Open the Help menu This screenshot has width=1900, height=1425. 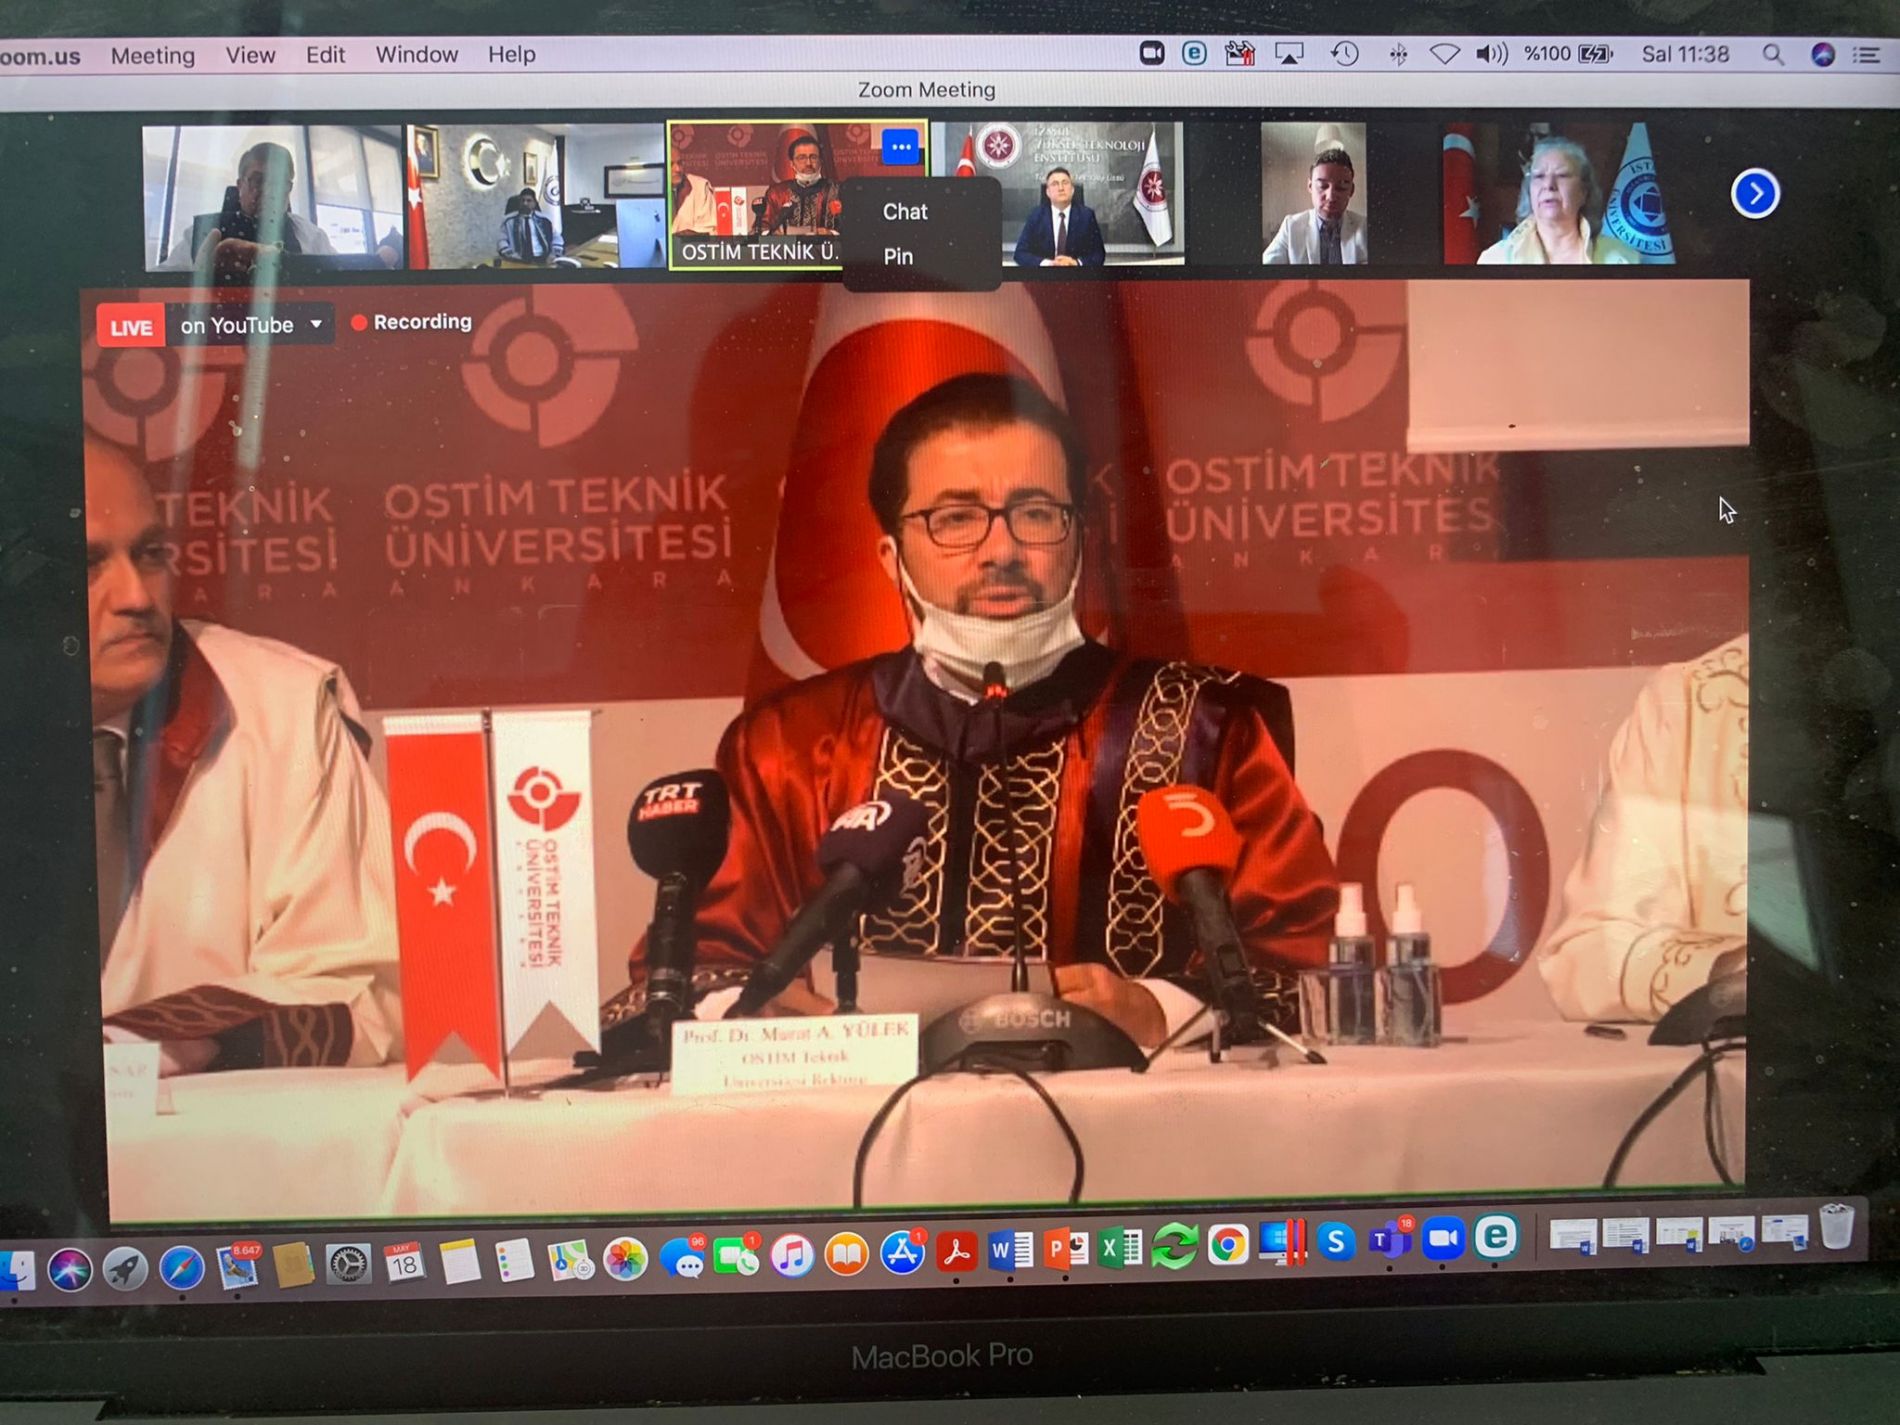pos(512,55)
